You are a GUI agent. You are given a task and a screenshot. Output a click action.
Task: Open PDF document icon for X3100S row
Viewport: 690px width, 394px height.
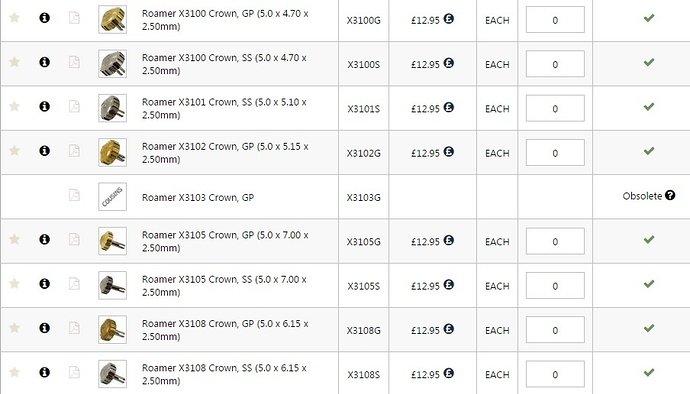(x=74, y=62)
